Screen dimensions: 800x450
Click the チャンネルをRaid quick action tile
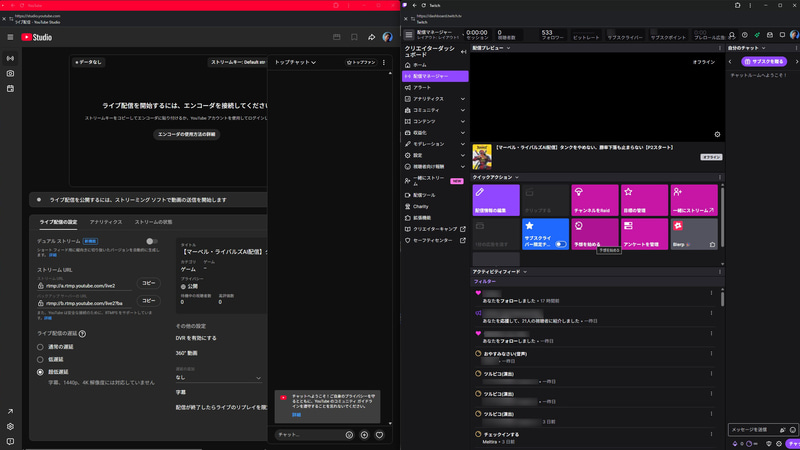[595, 200]
